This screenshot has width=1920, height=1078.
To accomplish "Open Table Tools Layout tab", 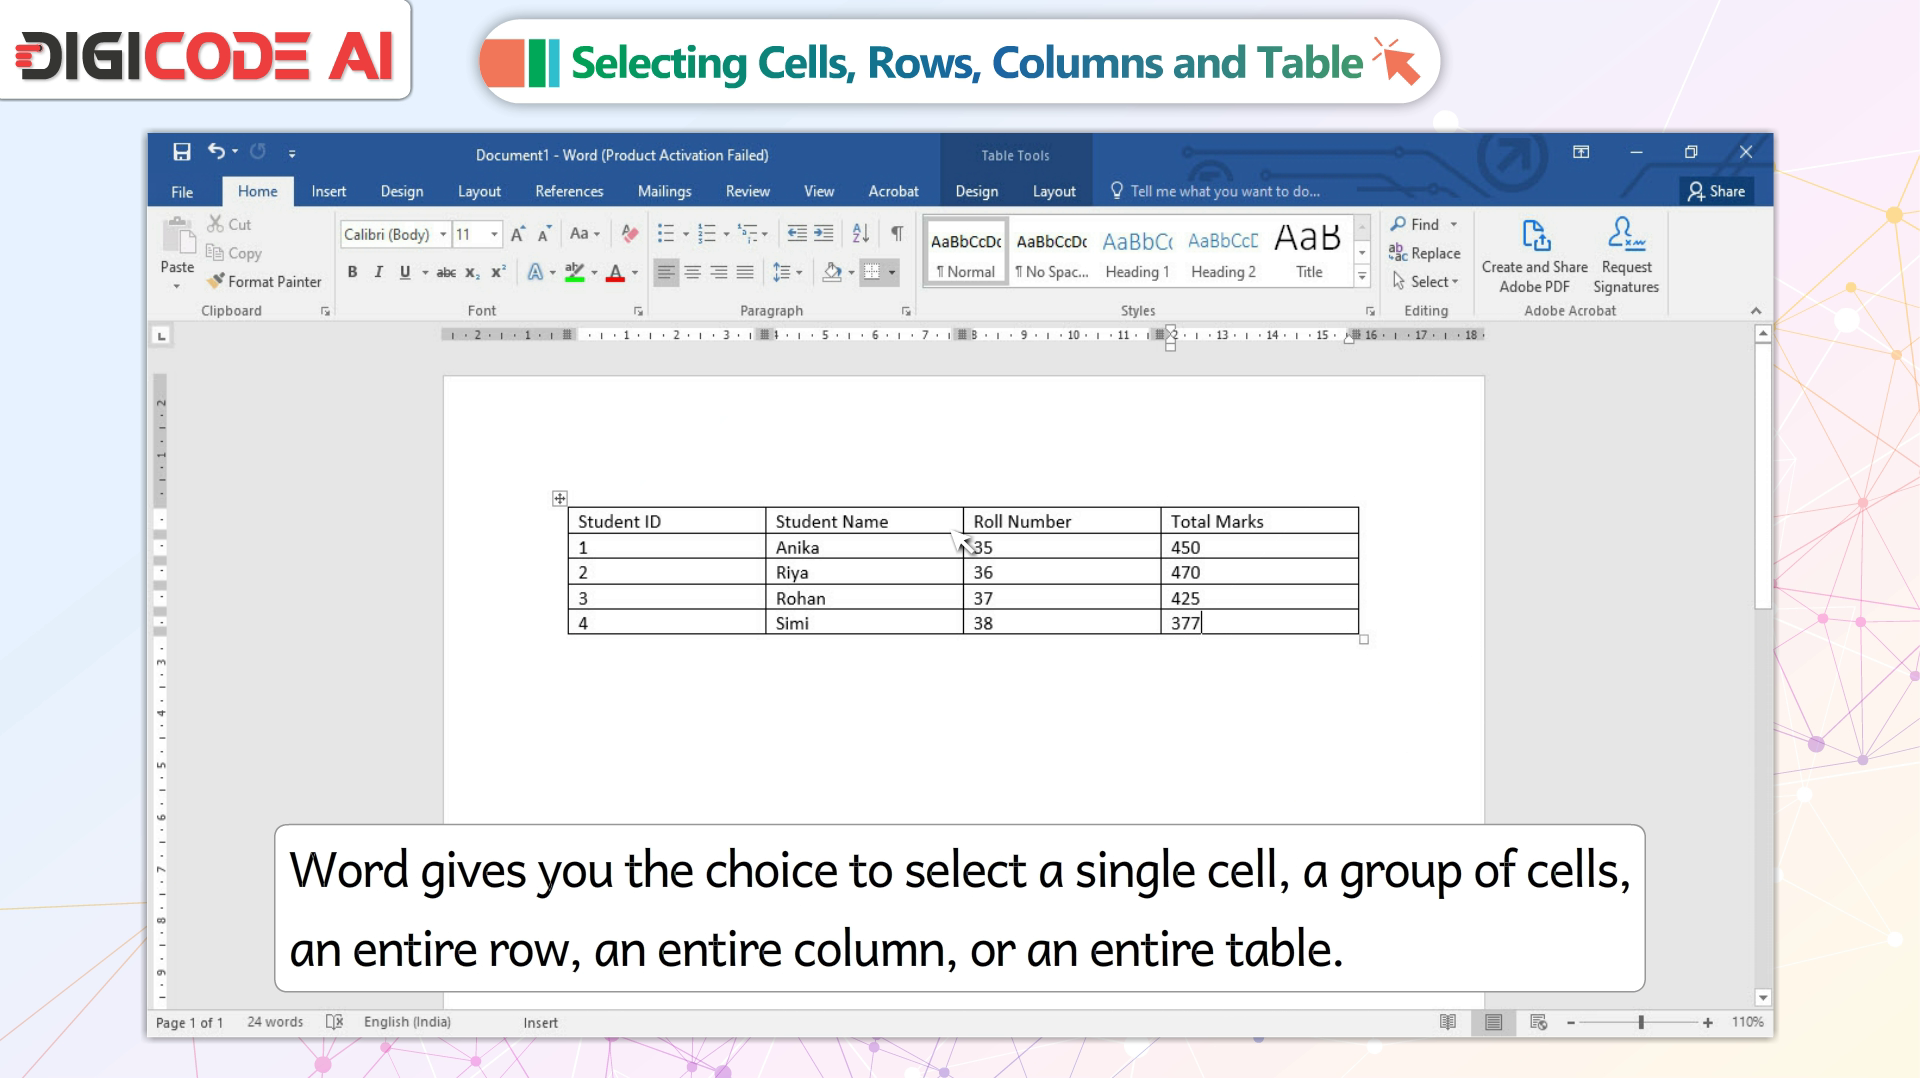I will coord(1054,192).
